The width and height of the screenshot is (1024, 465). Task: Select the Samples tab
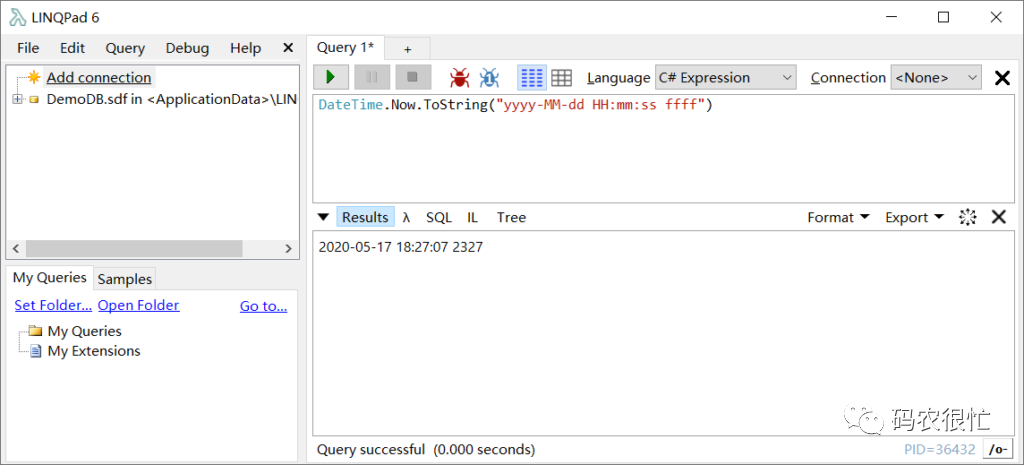point(125,279)
